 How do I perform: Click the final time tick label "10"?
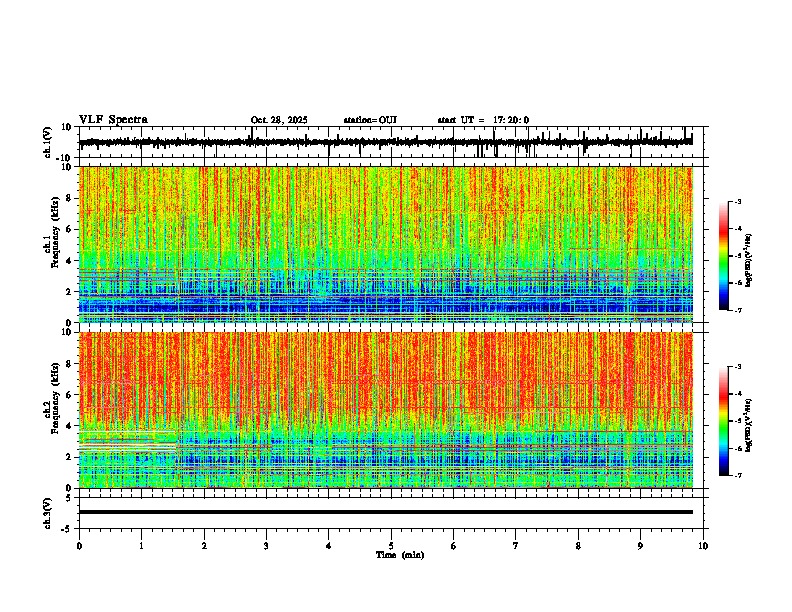703,546
